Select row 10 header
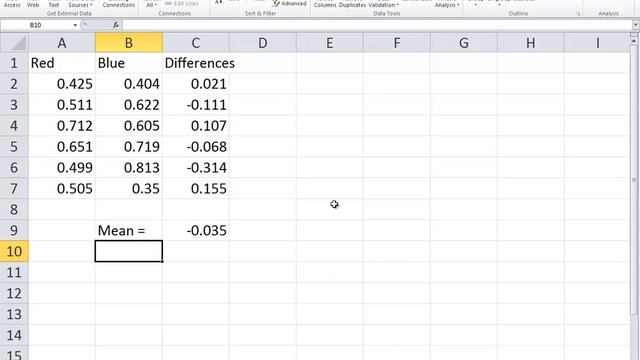The image size is (640, 360). pos(14,251)
